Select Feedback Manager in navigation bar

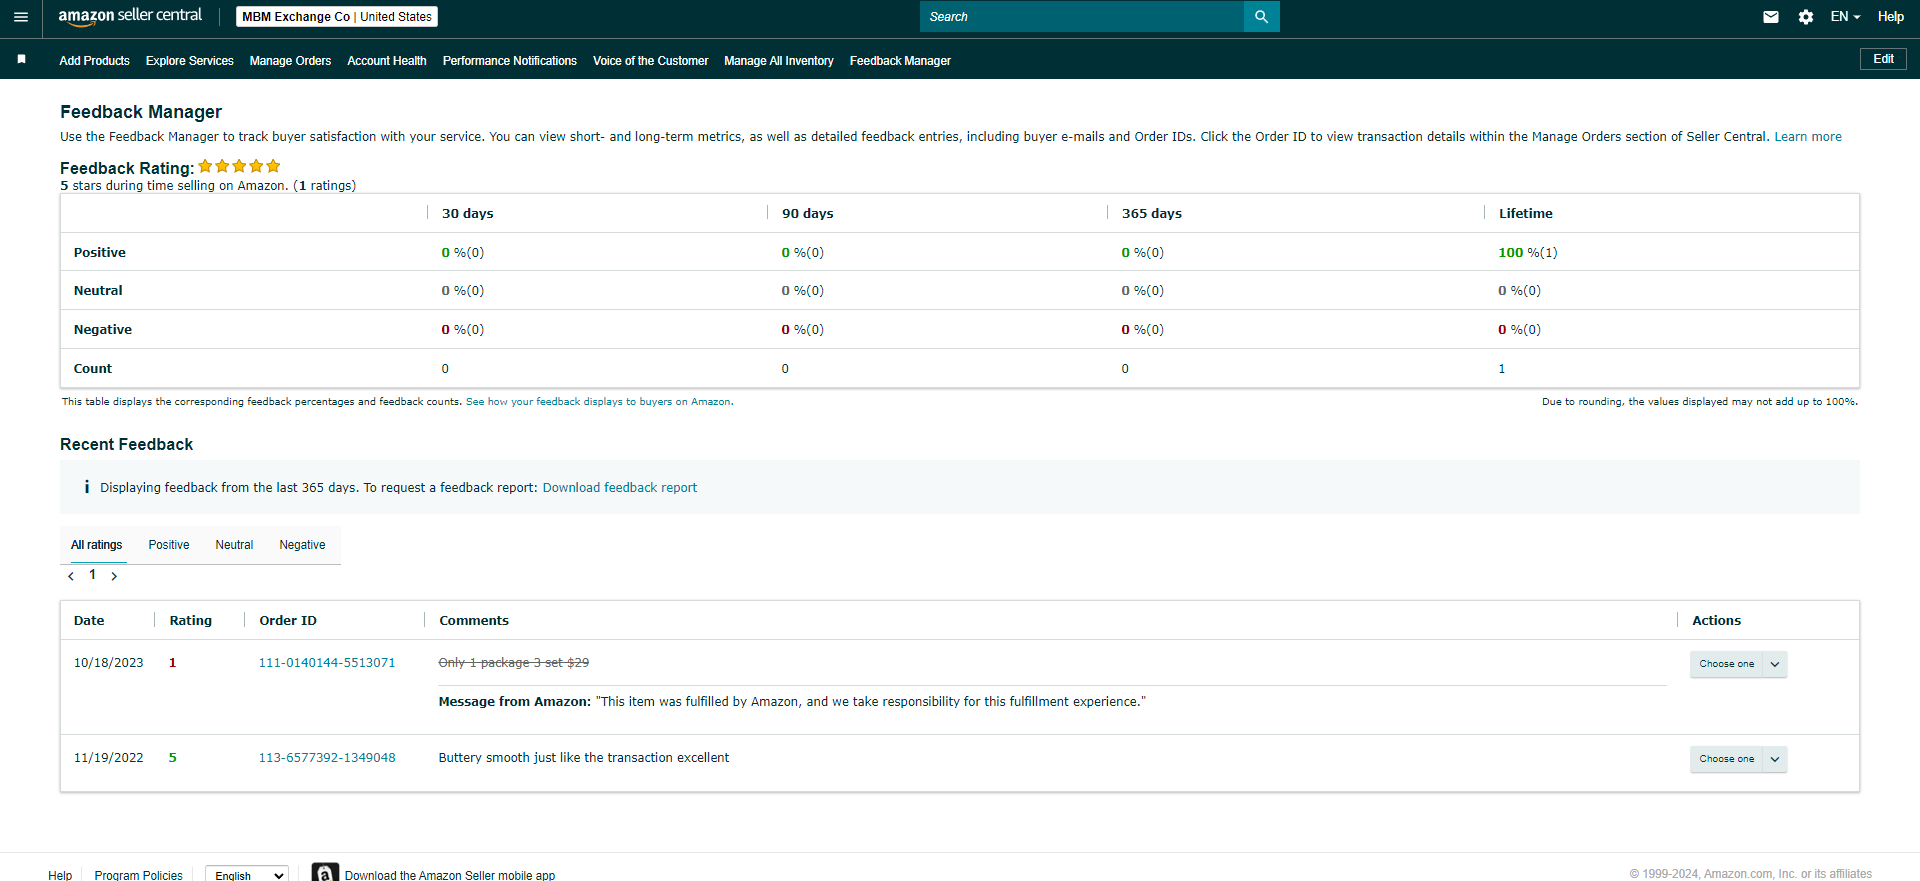pos(900,61)
